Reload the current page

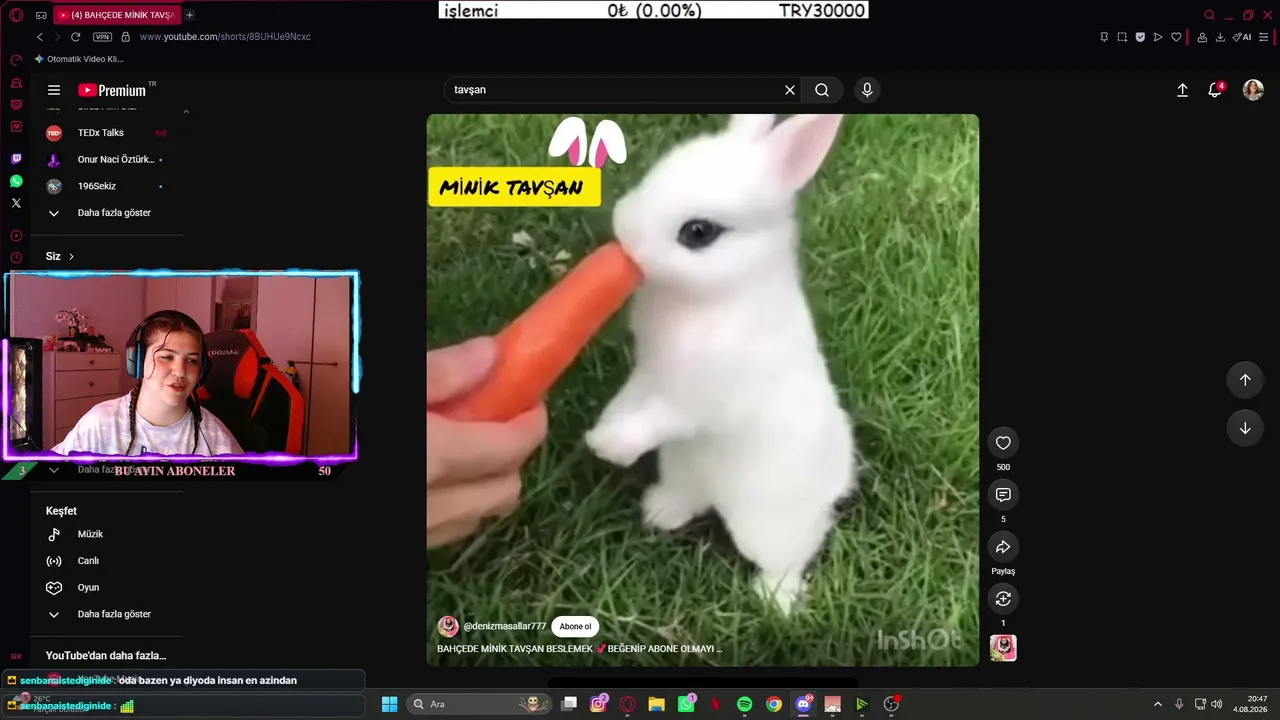(x=75, y=37)
